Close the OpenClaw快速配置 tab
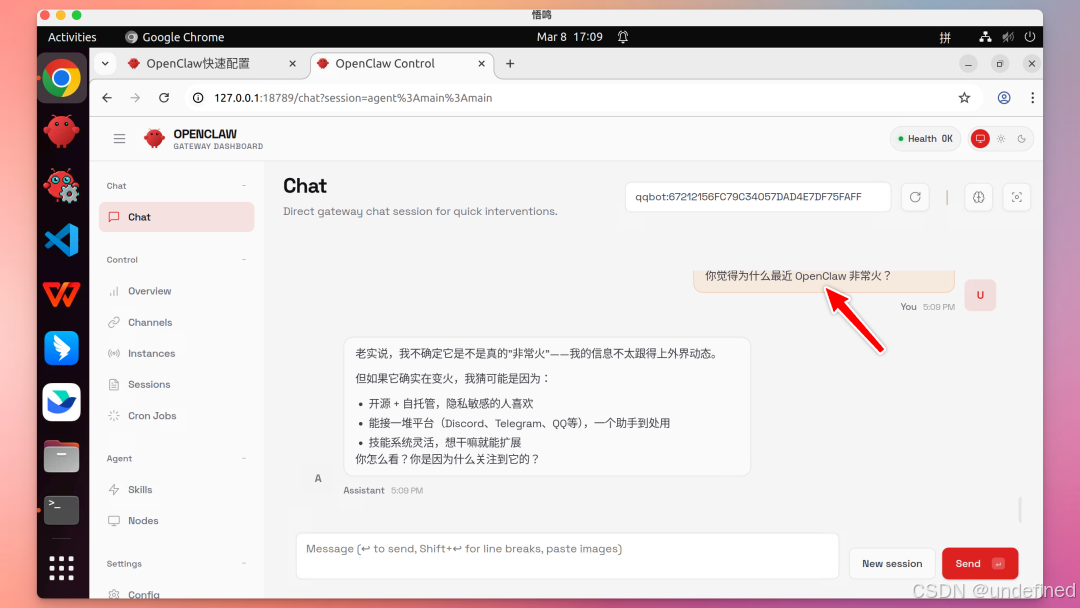Image resolution: width=1080 pixels, height=608 pixels. (x=292, y=63)
